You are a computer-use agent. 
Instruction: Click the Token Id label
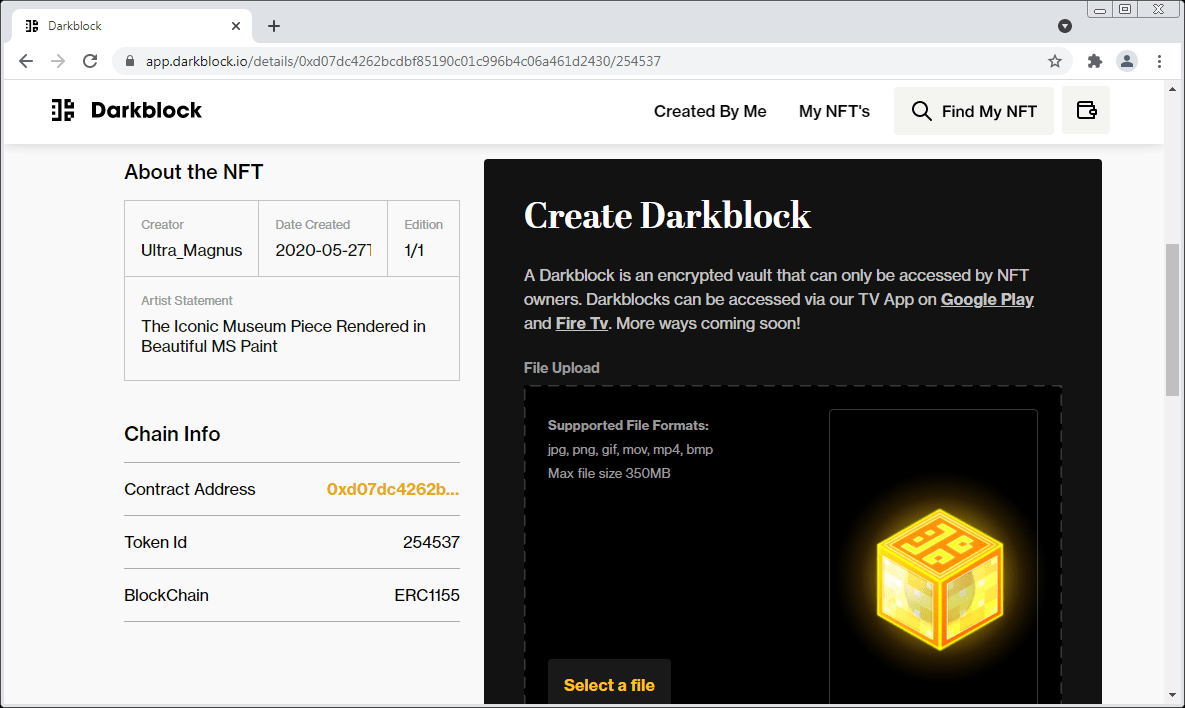[x=155, y=542]
